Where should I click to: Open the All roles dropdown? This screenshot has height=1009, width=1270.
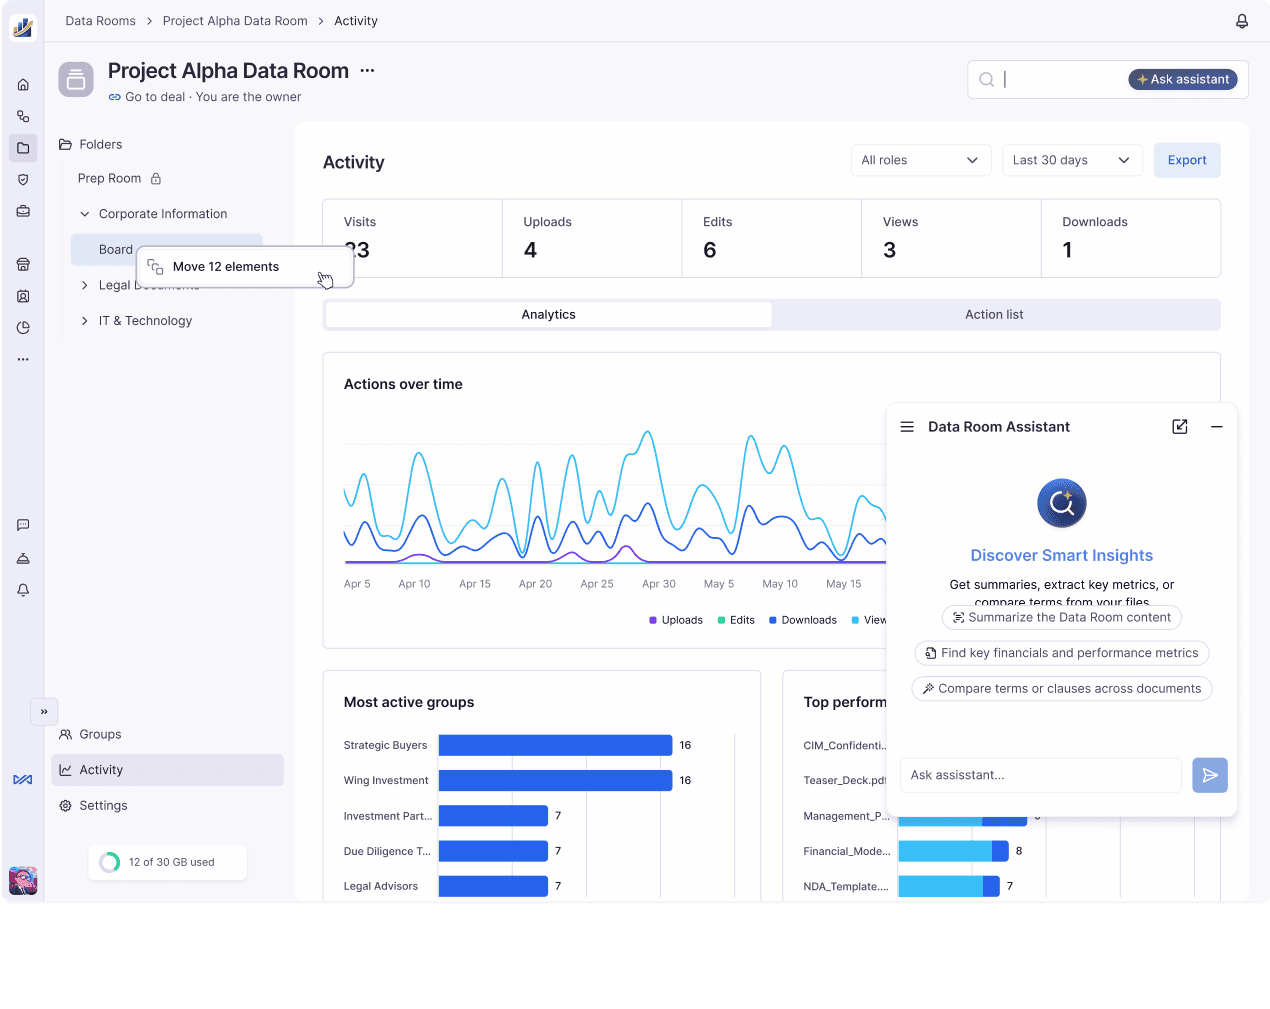(921, 160)
